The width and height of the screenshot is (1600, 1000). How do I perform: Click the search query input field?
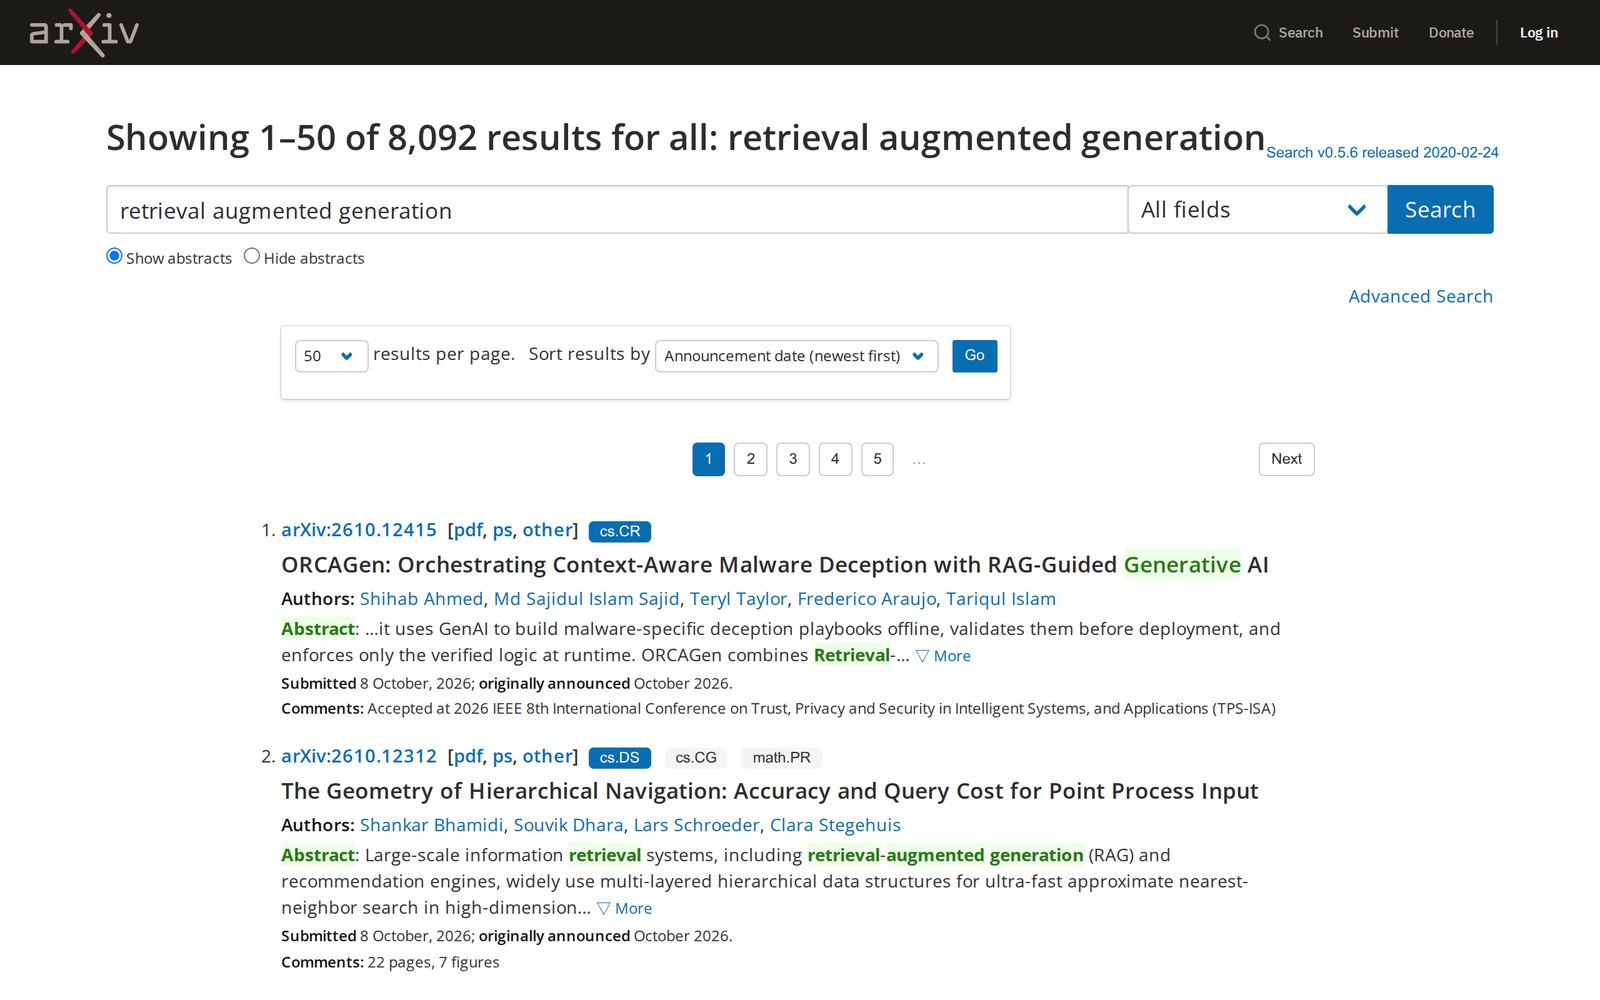pos(617,209)
